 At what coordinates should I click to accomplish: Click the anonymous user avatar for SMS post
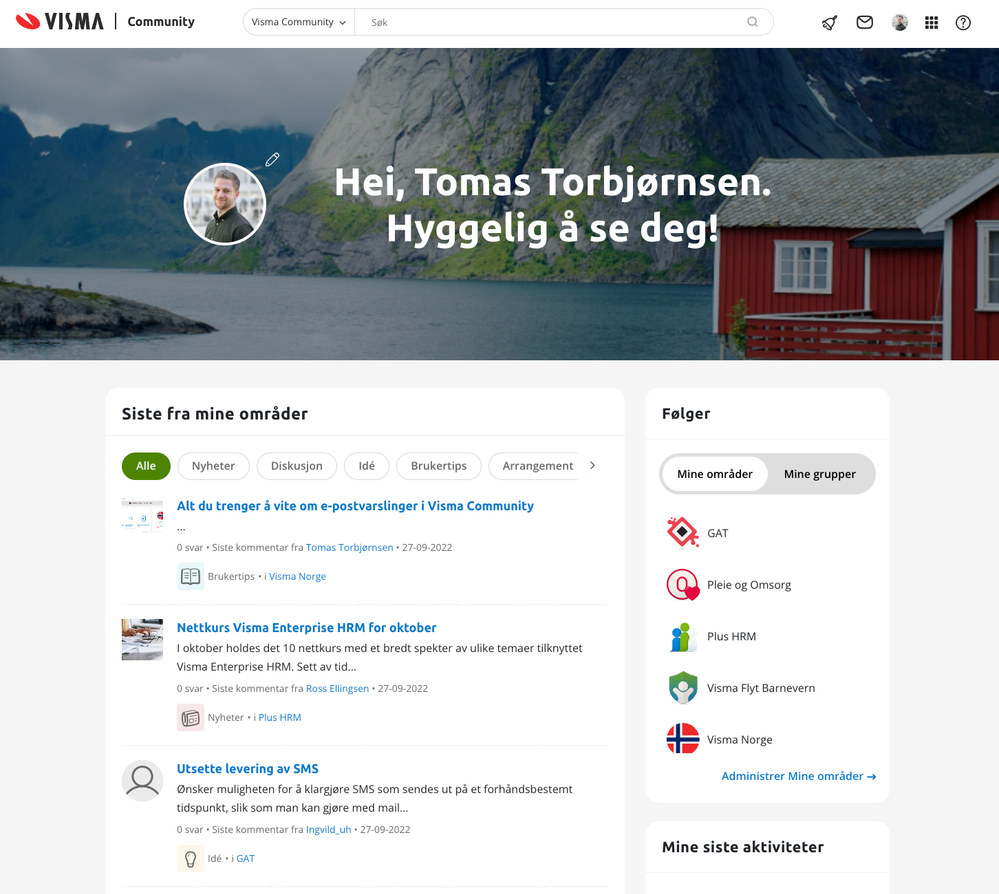(x=142, y=781)
